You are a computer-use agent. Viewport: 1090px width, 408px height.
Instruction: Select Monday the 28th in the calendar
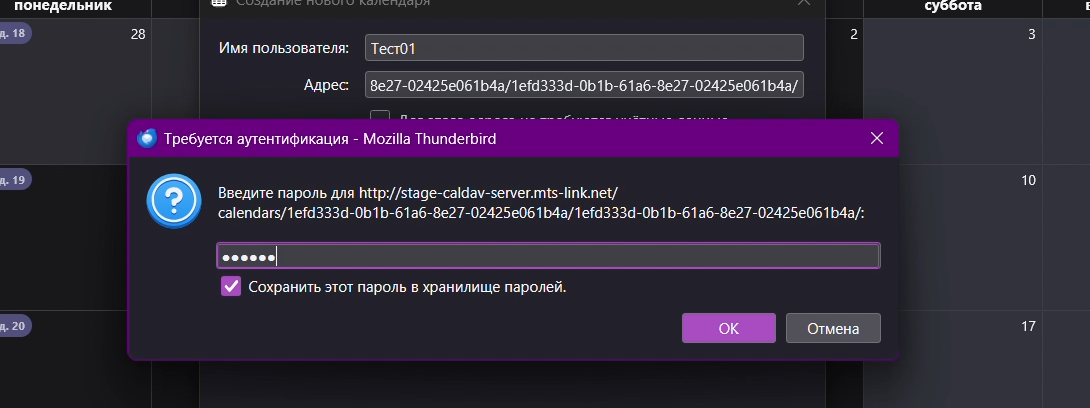click(75, 90)
